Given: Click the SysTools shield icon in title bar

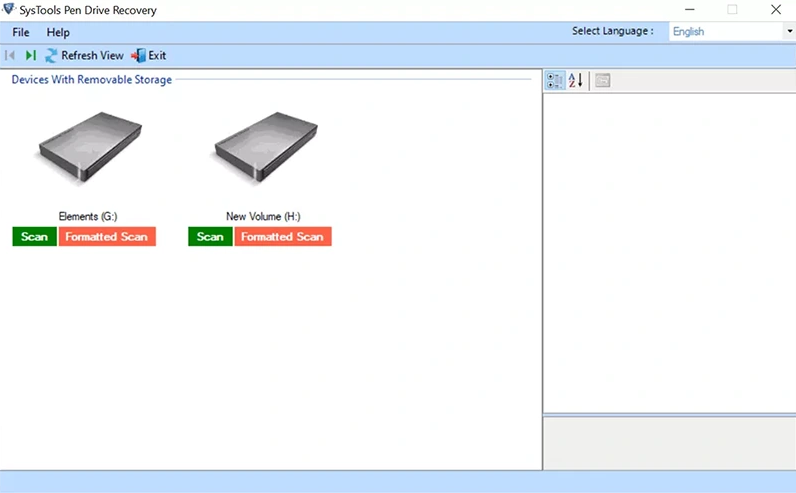Looking at the screenshot, I should point(9,9).
